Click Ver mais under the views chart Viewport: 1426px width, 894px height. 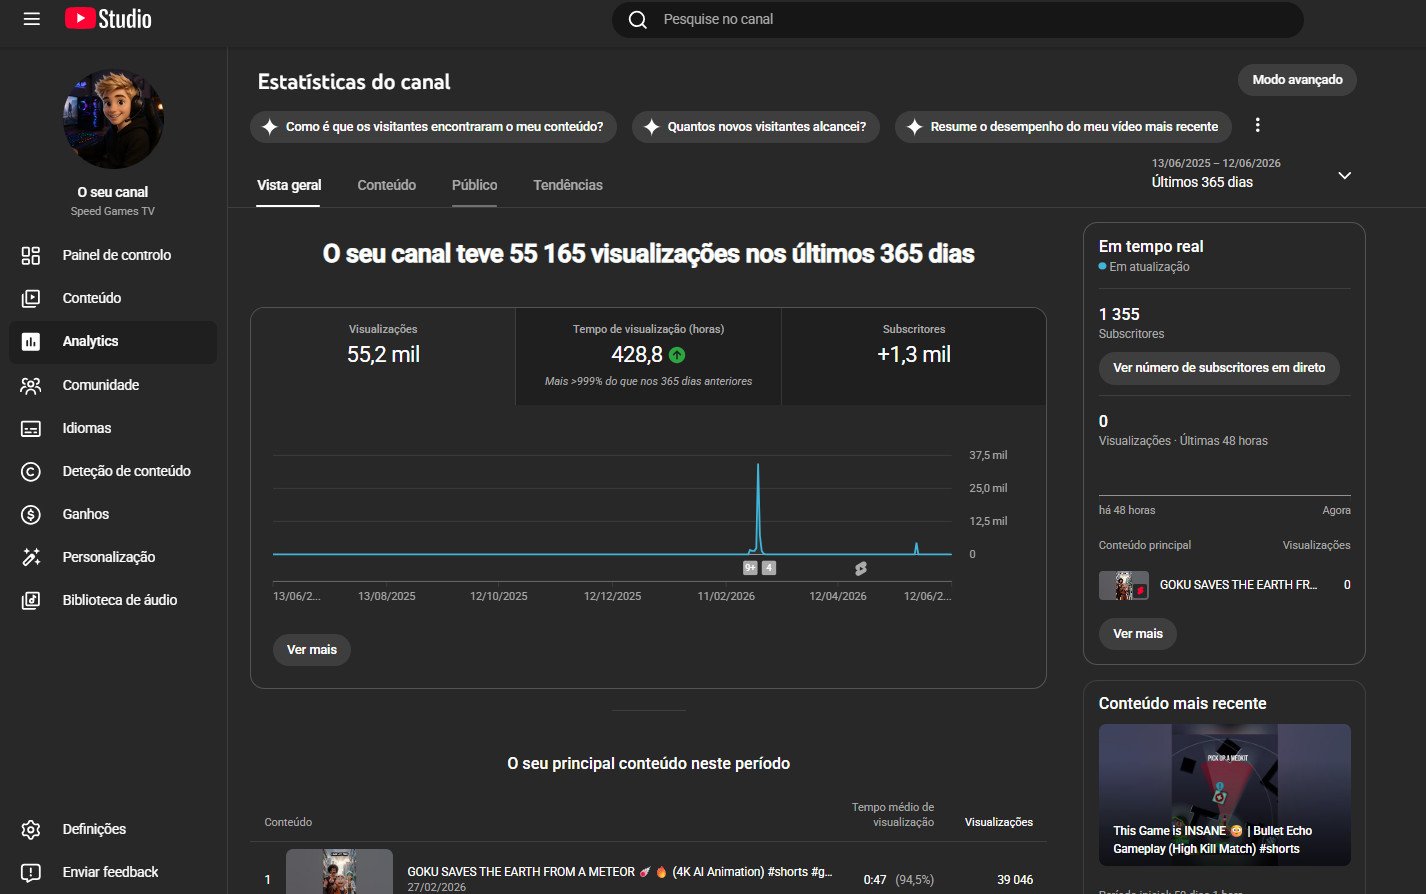click(x=312, y=650)
